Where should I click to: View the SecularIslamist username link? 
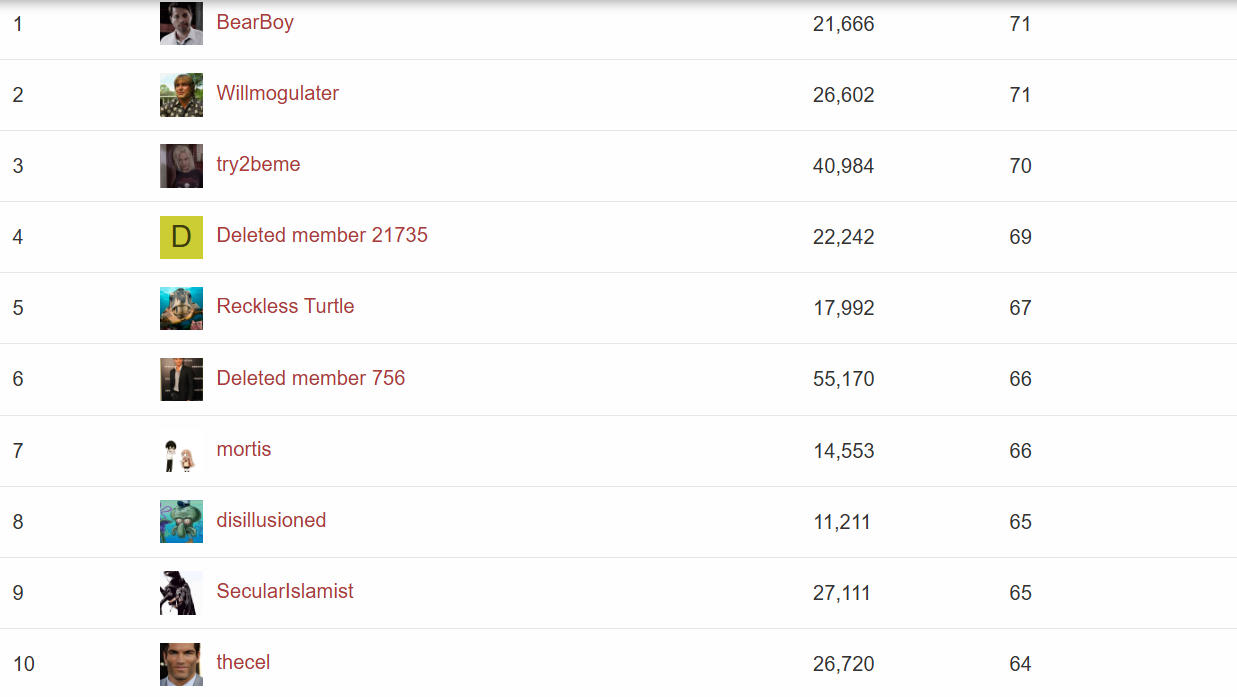pos(285,591)
